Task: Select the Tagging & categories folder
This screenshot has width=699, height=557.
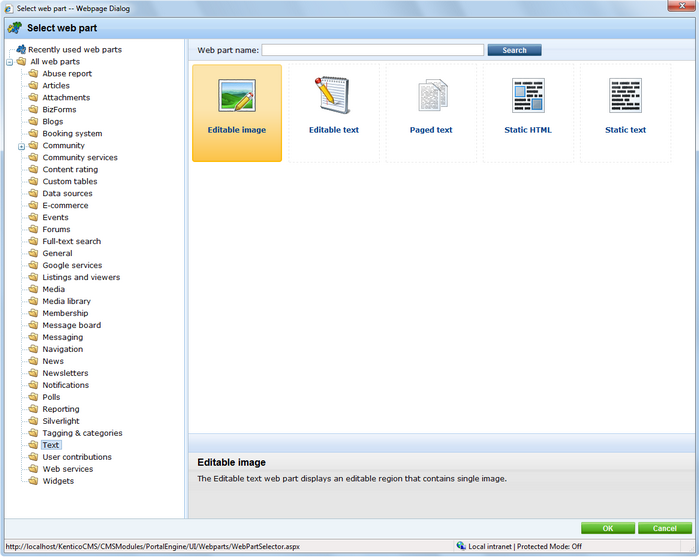Action: 82,434
